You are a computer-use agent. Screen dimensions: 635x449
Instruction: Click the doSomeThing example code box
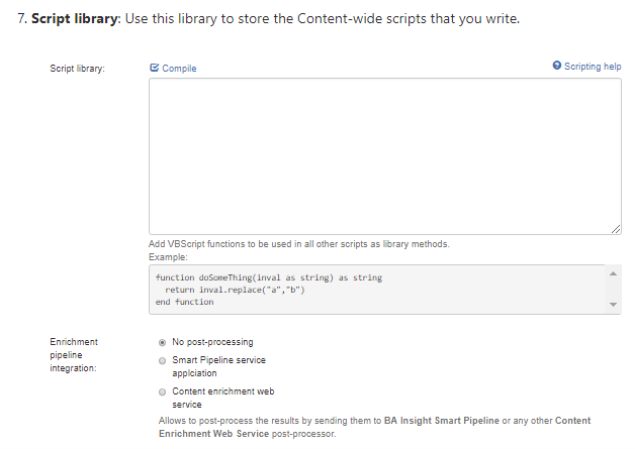pos(380,289)
